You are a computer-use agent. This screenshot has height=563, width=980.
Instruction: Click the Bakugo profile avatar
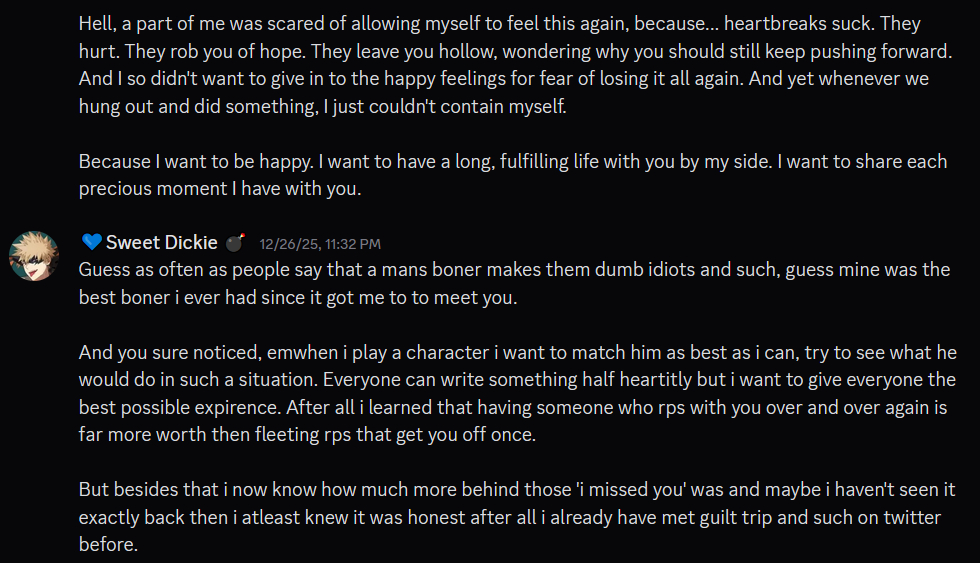click(x=34, y=256)
